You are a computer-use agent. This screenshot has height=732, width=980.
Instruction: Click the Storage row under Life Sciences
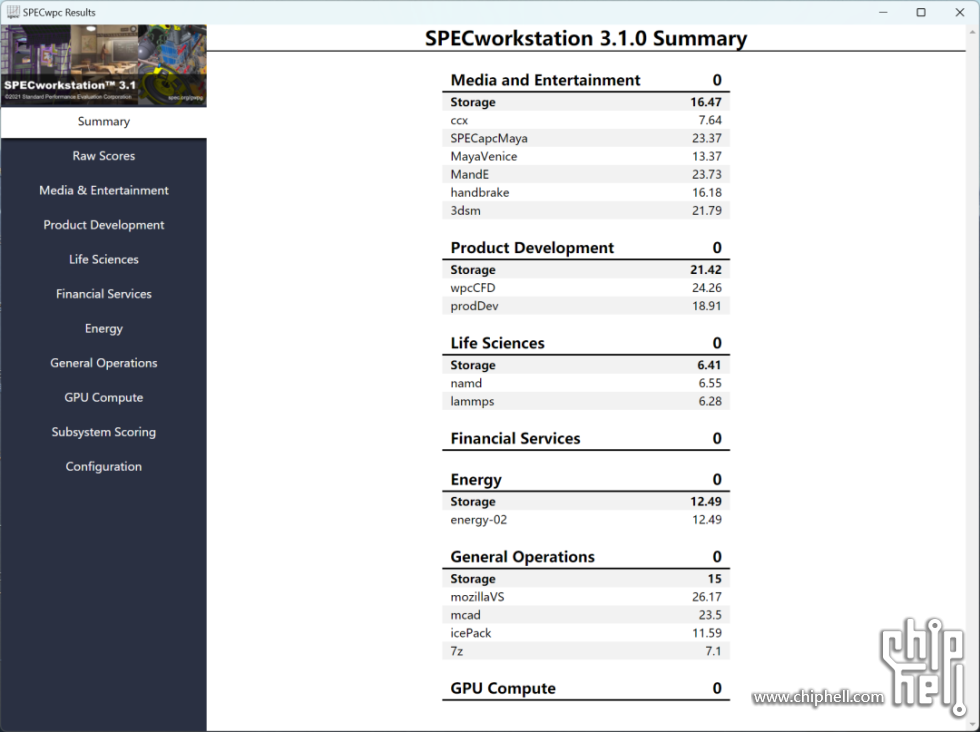(585, 365)
